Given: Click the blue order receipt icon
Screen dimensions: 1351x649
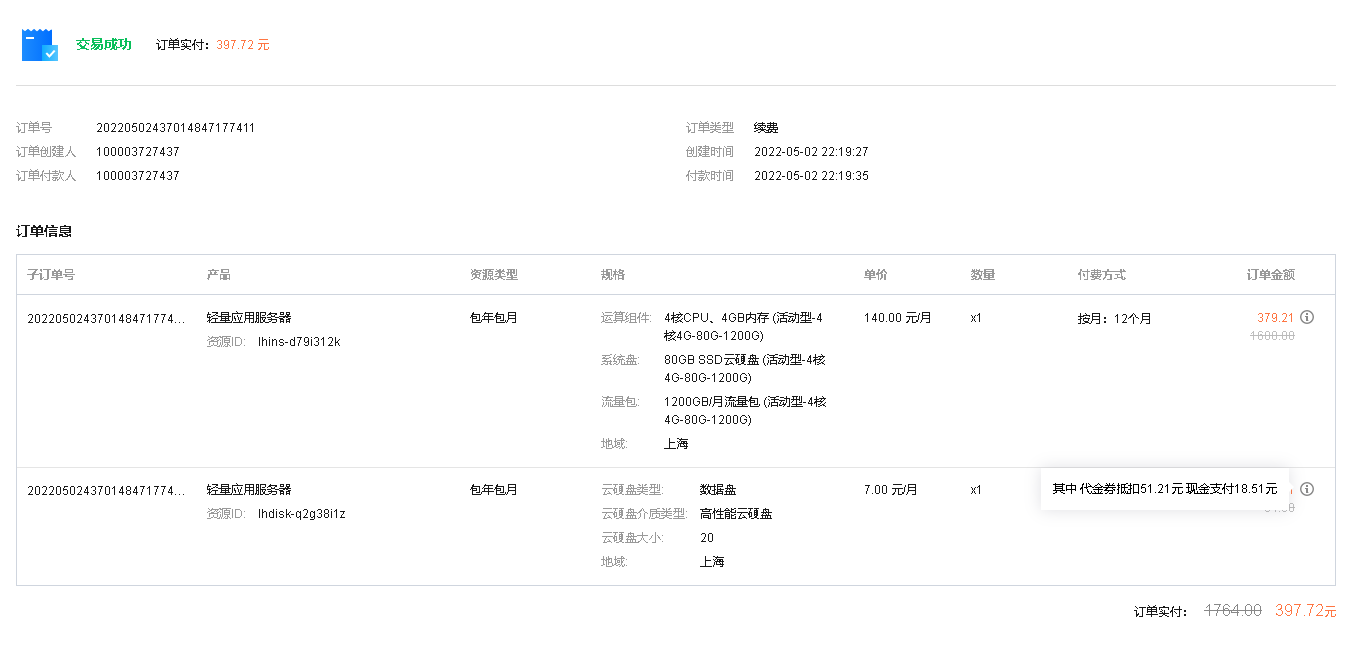Looking at the screenshot, I should tap(40, 45).
